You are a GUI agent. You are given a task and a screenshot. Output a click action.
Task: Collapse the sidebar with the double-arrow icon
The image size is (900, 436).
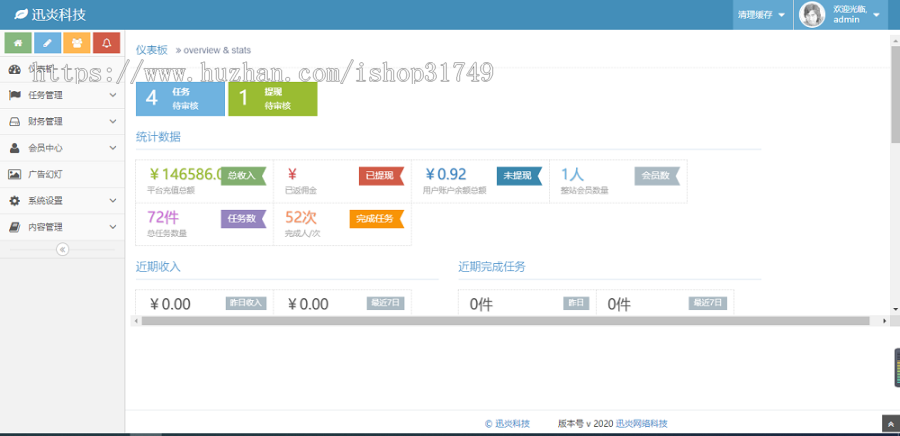(x=62, y=249)
